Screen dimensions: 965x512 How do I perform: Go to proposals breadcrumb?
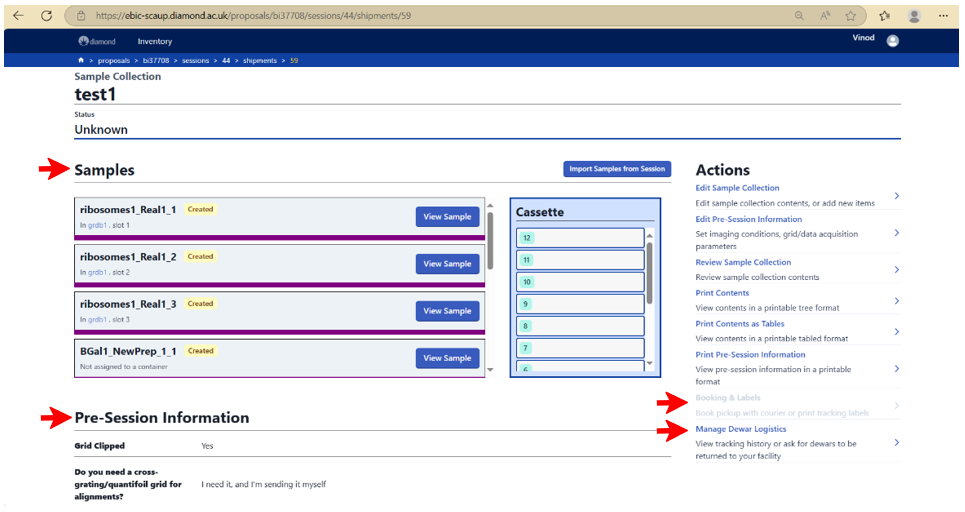114,60
